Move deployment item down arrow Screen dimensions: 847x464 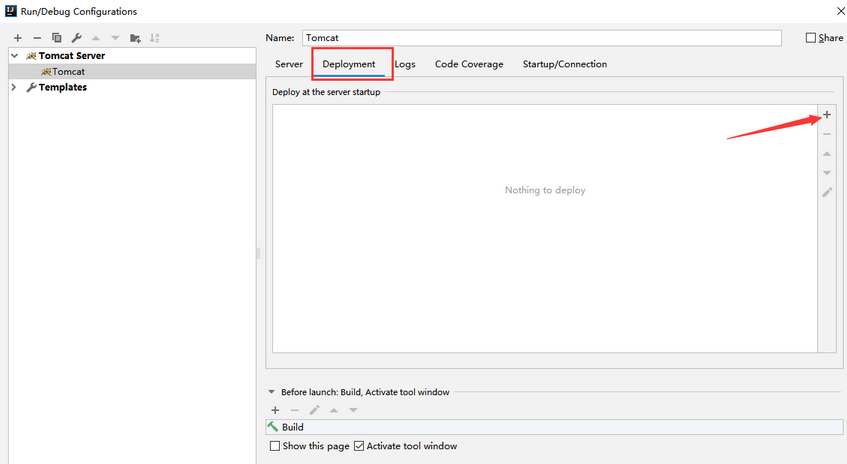pos(827,173)
